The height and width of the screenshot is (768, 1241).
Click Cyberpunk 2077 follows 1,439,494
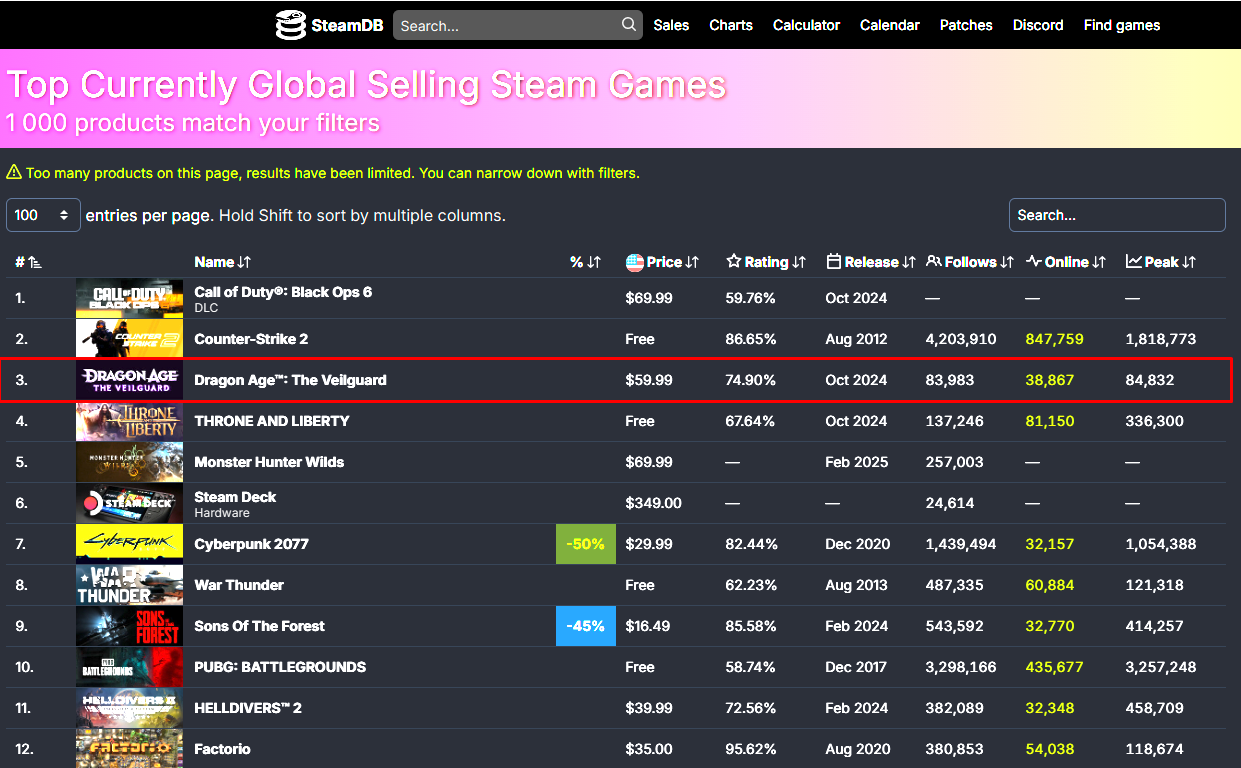(x=961, y=544)
